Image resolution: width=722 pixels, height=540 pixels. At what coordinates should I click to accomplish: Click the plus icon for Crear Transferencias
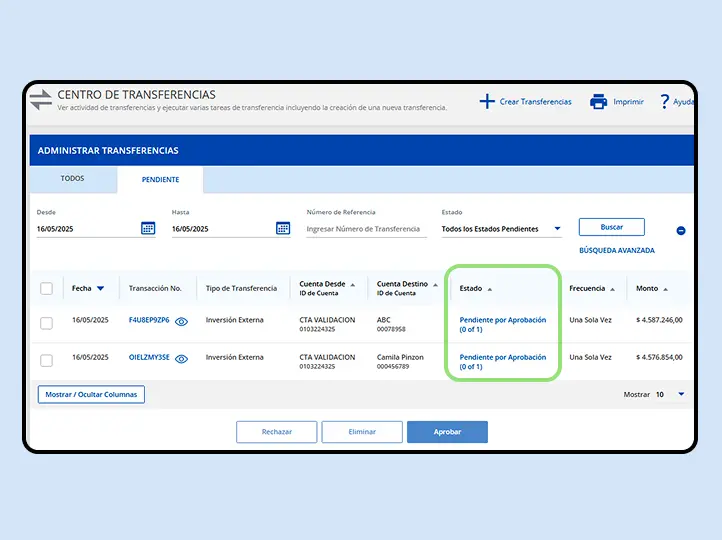coord(487,101)
